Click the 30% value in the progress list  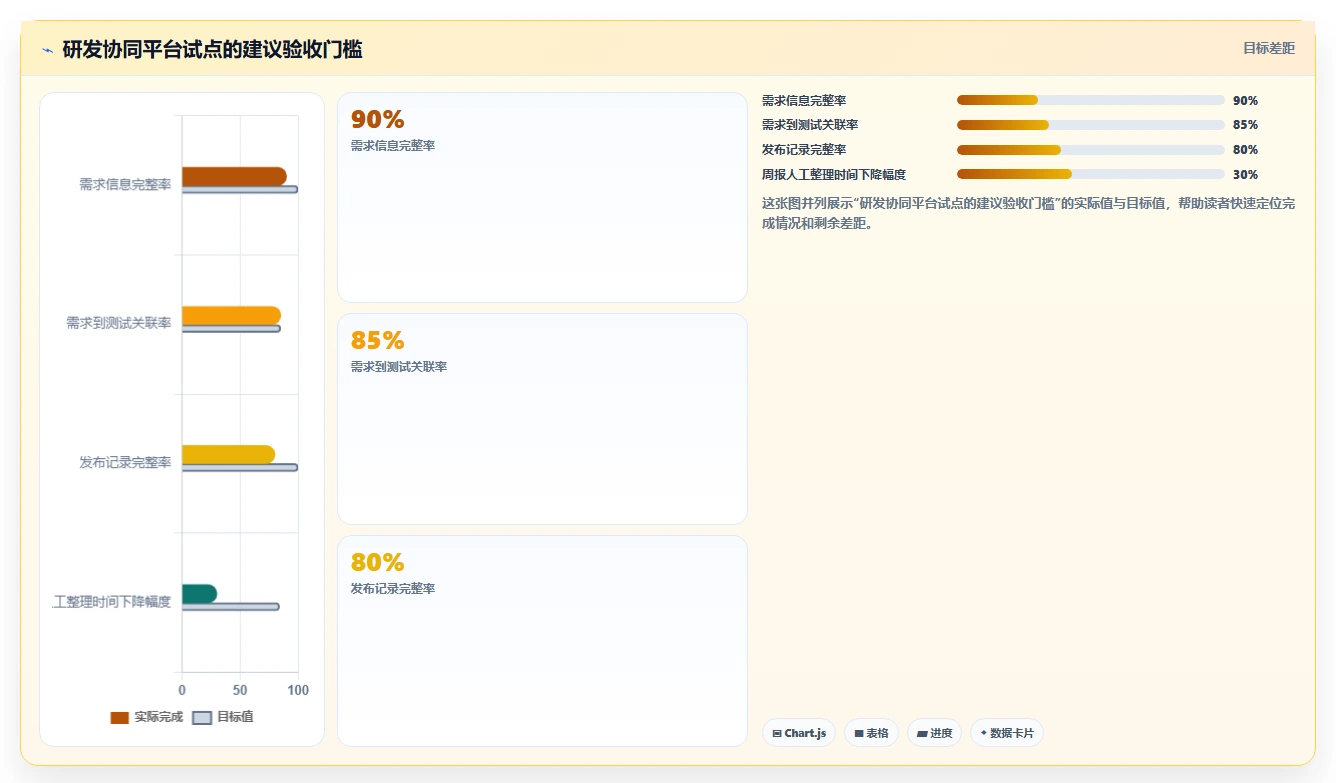pyautogui.click(x=1245, y=174)
